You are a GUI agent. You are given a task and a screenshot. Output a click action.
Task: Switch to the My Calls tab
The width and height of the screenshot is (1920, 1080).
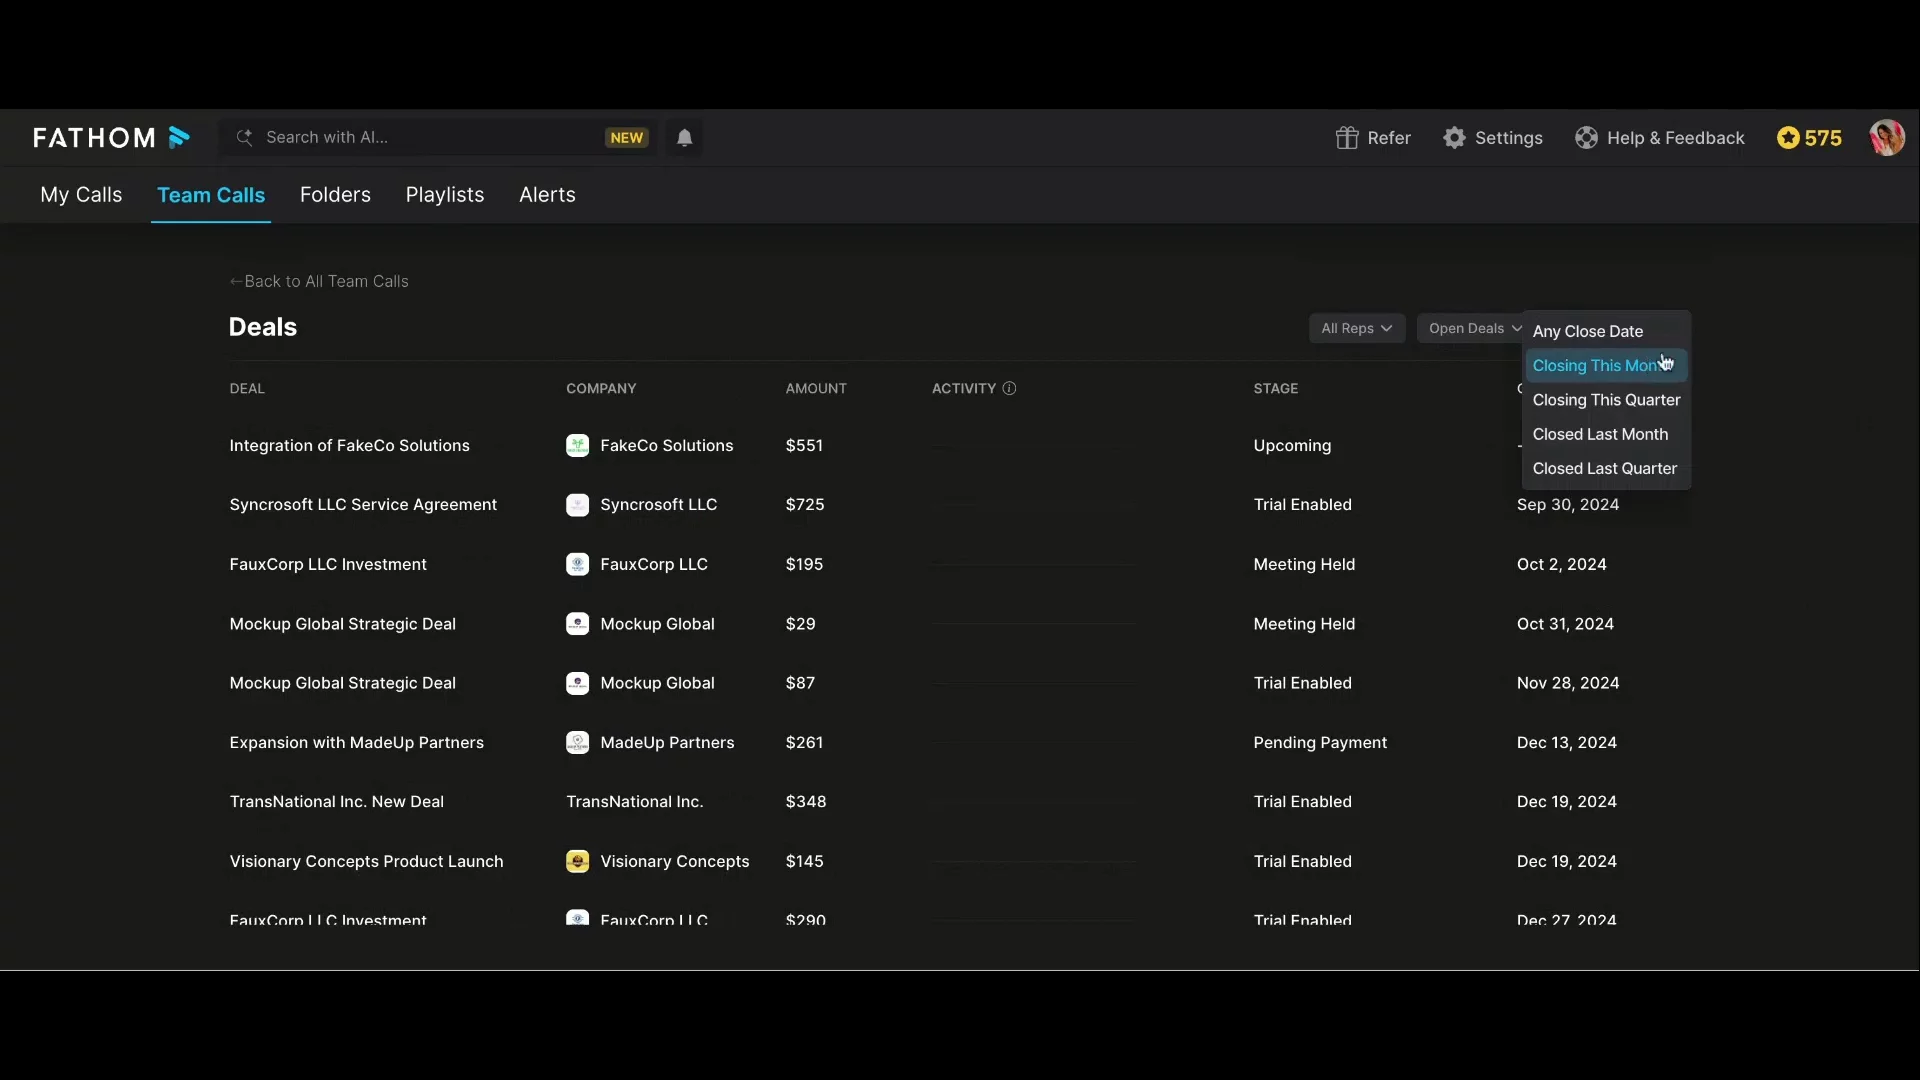(81, 195)
